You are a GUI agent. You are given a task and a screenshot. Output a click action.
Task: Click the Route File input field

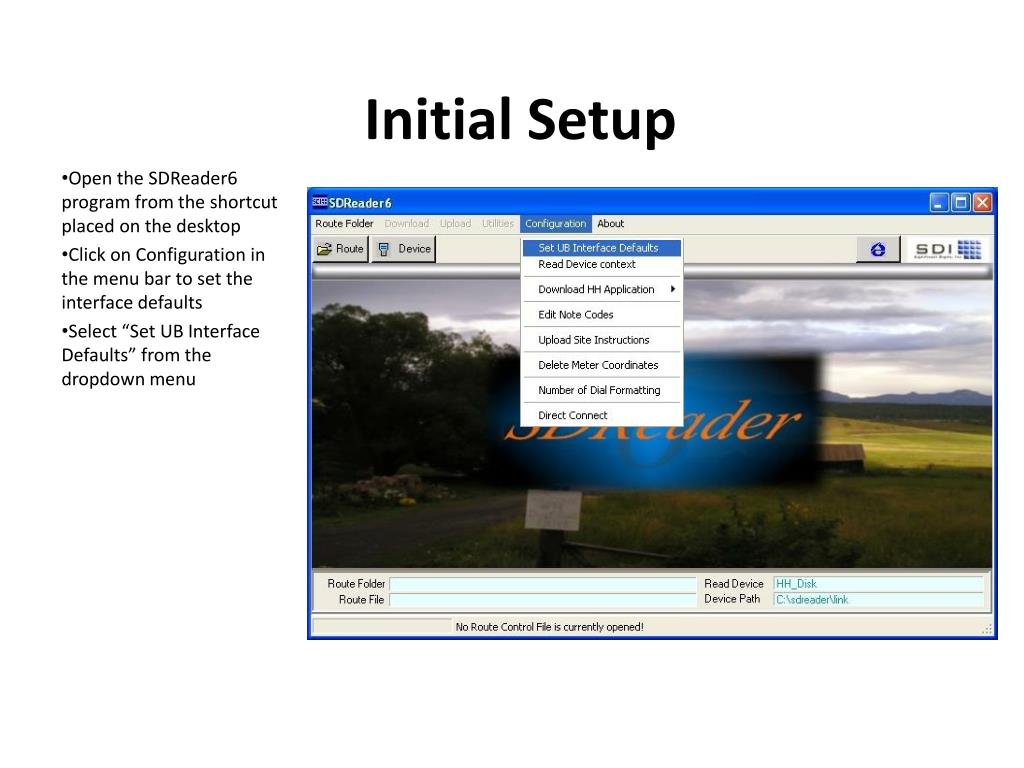pos(543,600)
